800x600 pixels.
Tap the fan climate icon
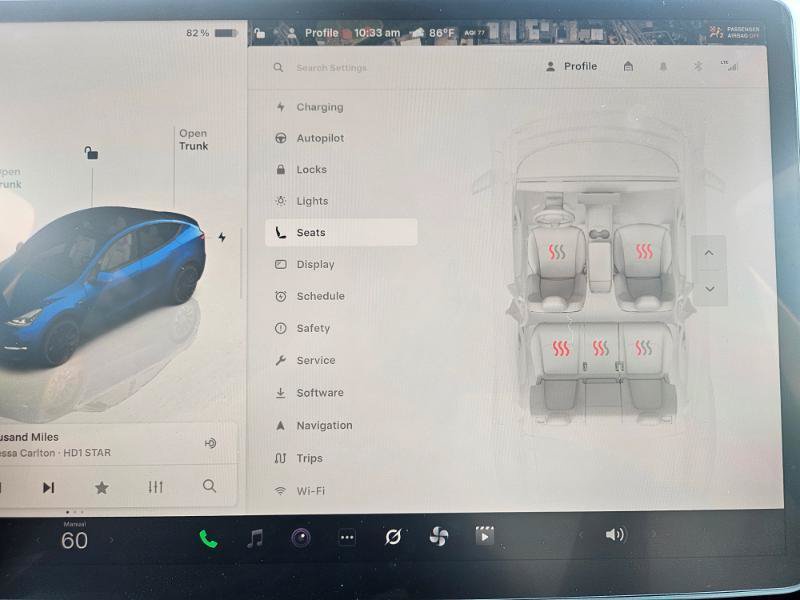[439, 536]
